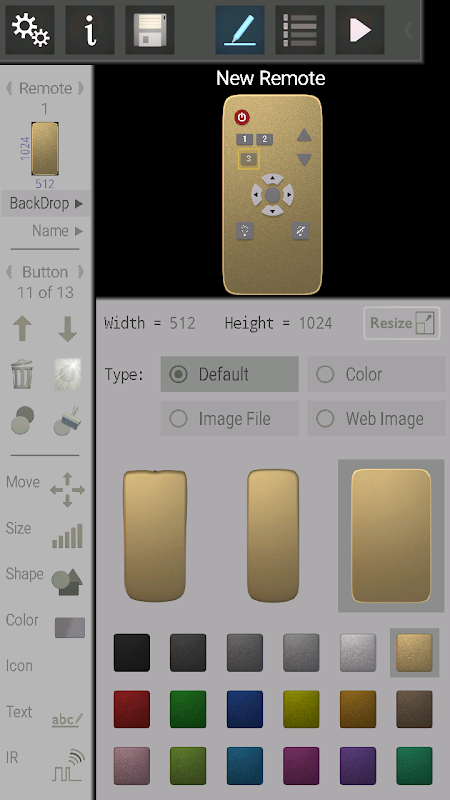The width and height of the screenshot is (450, 800).
Task: Open the settings gears icon
Action: [x=30, y=30]
